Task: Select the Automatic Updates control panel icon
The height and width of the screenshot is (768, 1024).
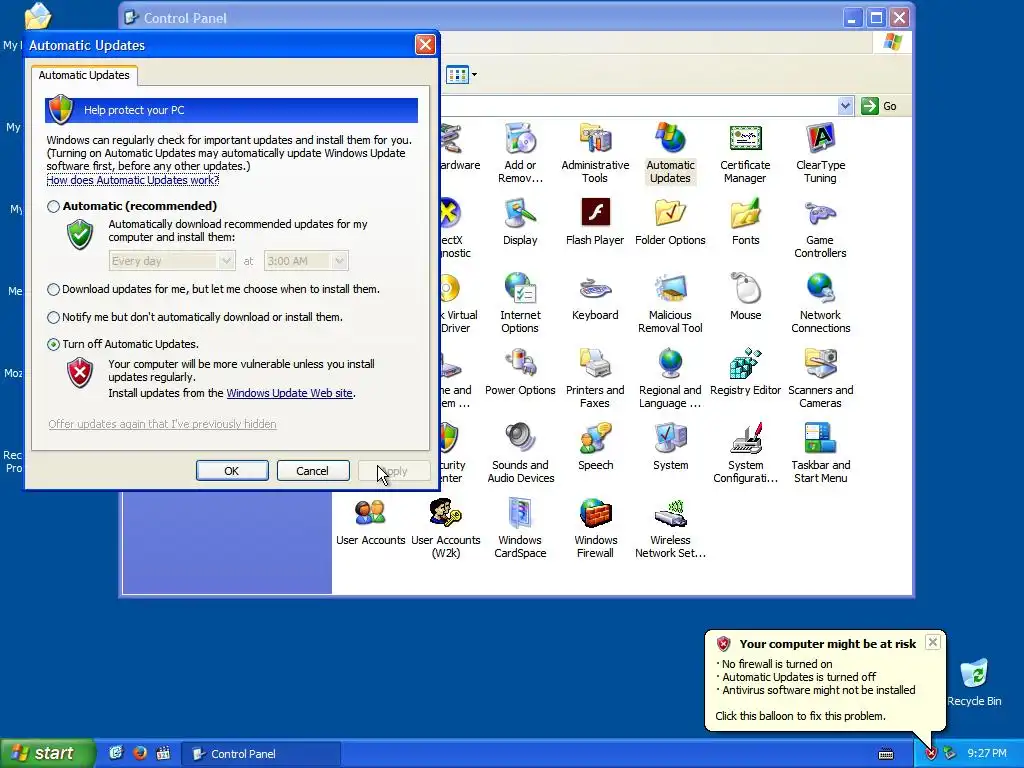Action: tap(670, 153)
